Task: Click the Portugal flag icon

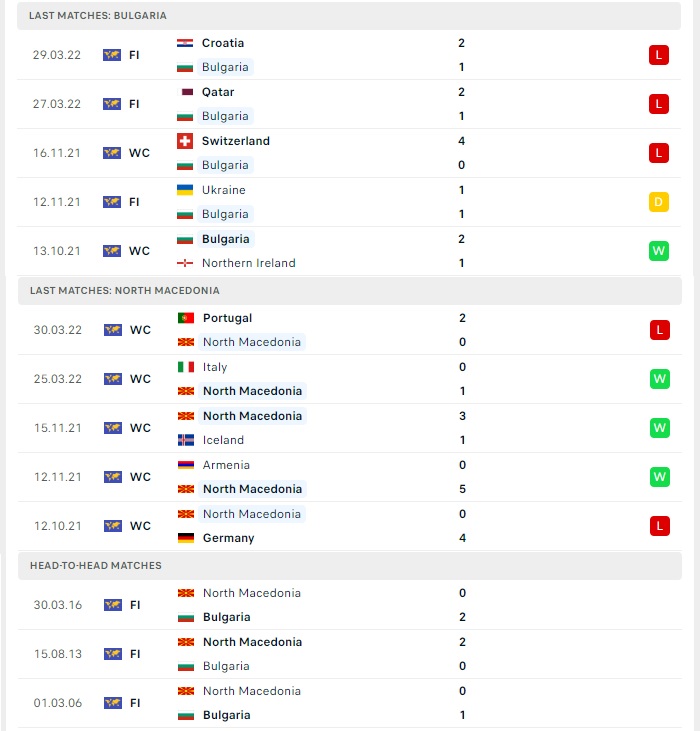Action: (x=186, y=318)
